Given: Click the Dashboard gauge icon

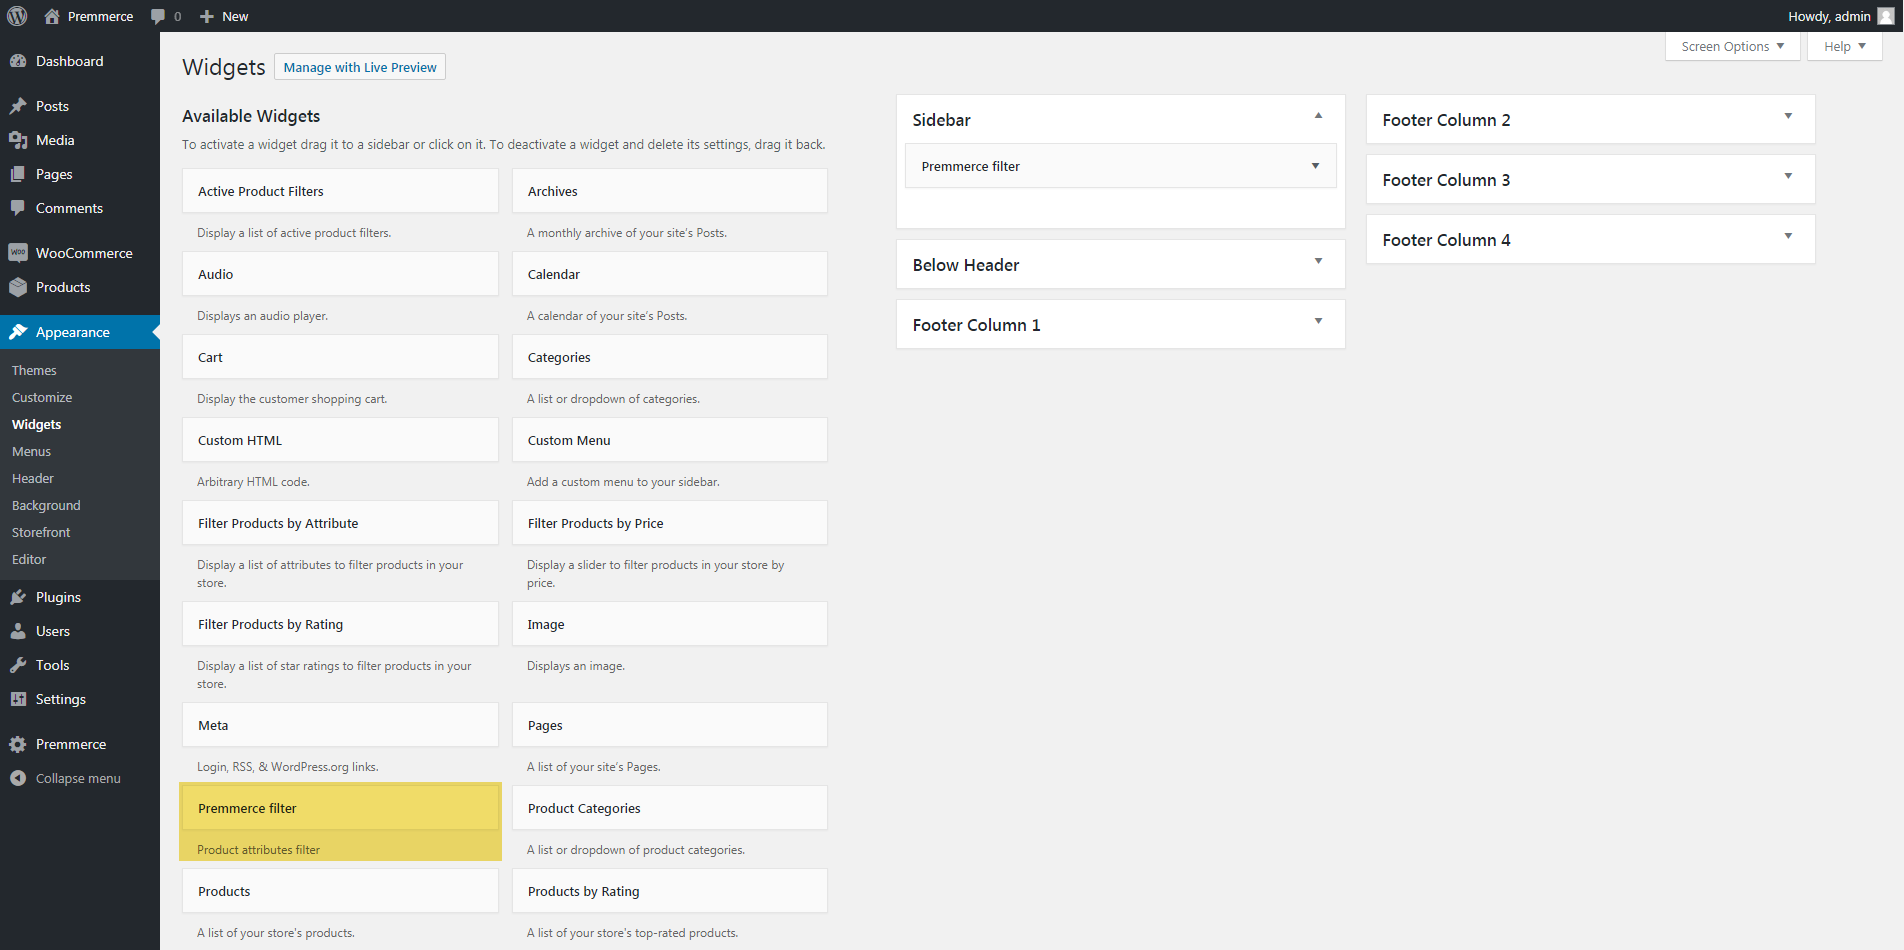Looking at the screenshot, I should (x=18, y=61).
